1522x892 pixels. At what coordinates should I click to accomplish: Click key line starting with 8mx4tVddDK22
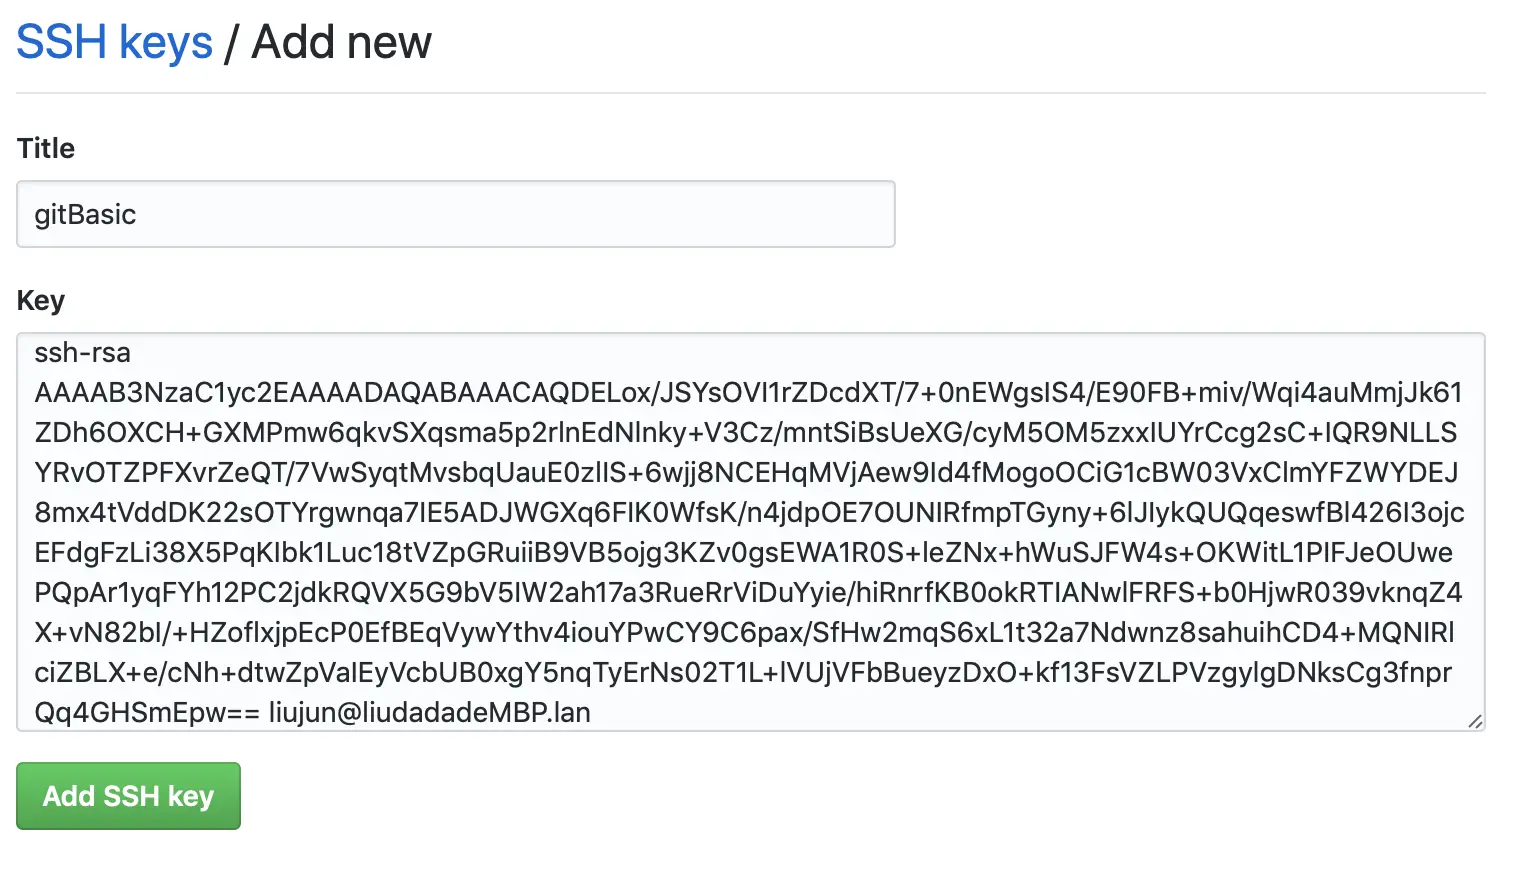(749, 512)
